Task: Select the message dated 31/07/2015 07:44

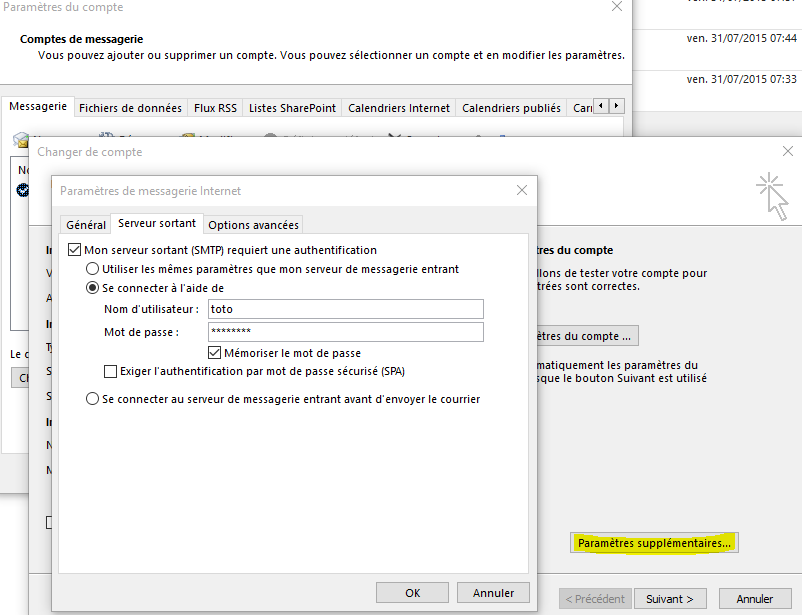Action: pyautogui.click(x=717, y=50)
